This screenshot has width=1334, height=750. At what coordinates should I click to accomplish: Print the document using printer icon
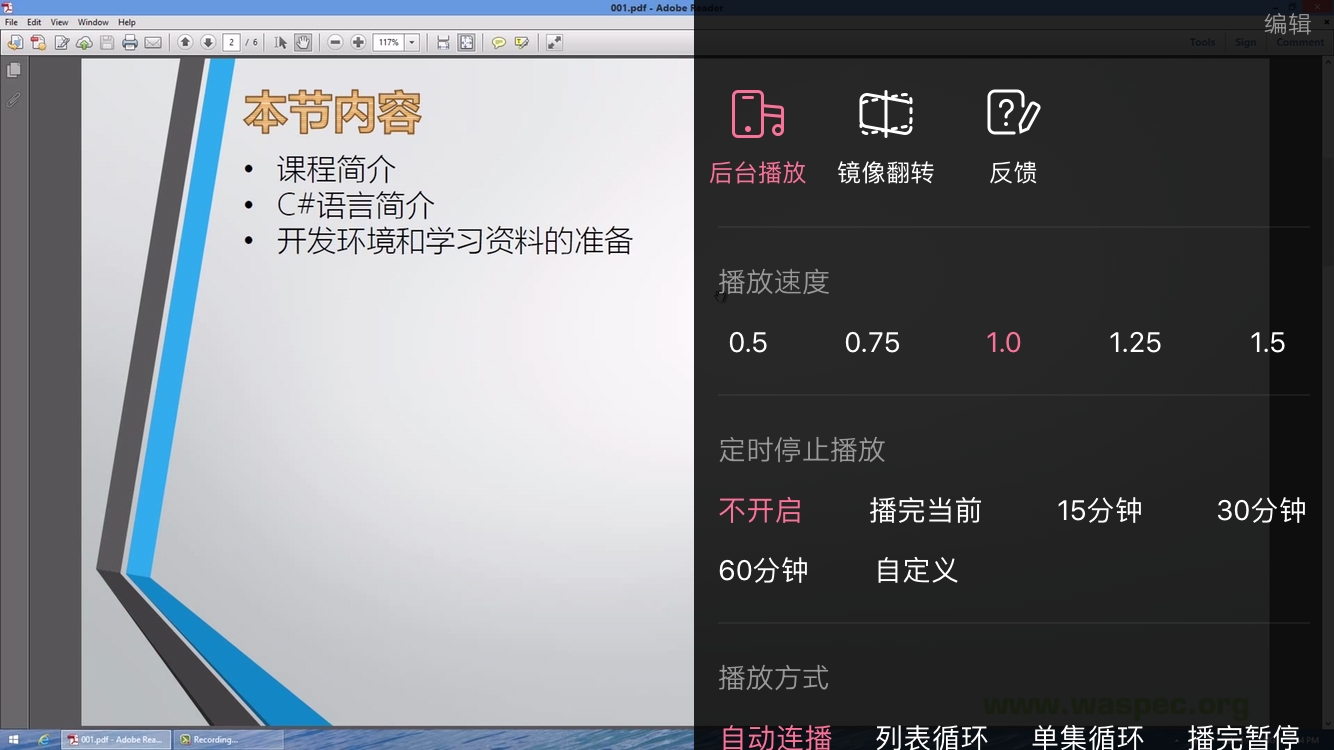(130, 42)
